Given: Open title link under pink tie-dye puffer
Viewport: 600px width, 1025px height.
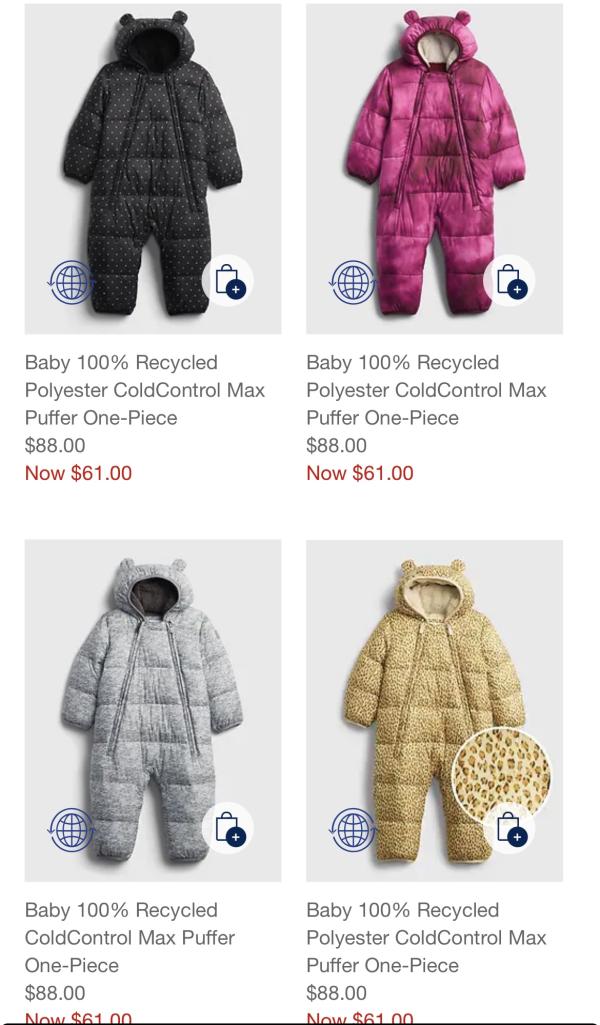Looking at the screenshot, I should pos(427,390).
